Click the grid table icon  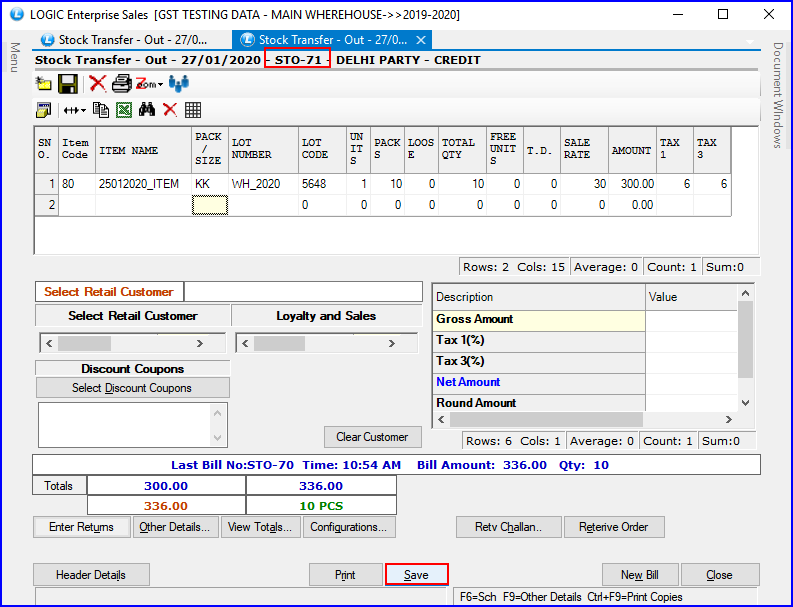(193, 110)
